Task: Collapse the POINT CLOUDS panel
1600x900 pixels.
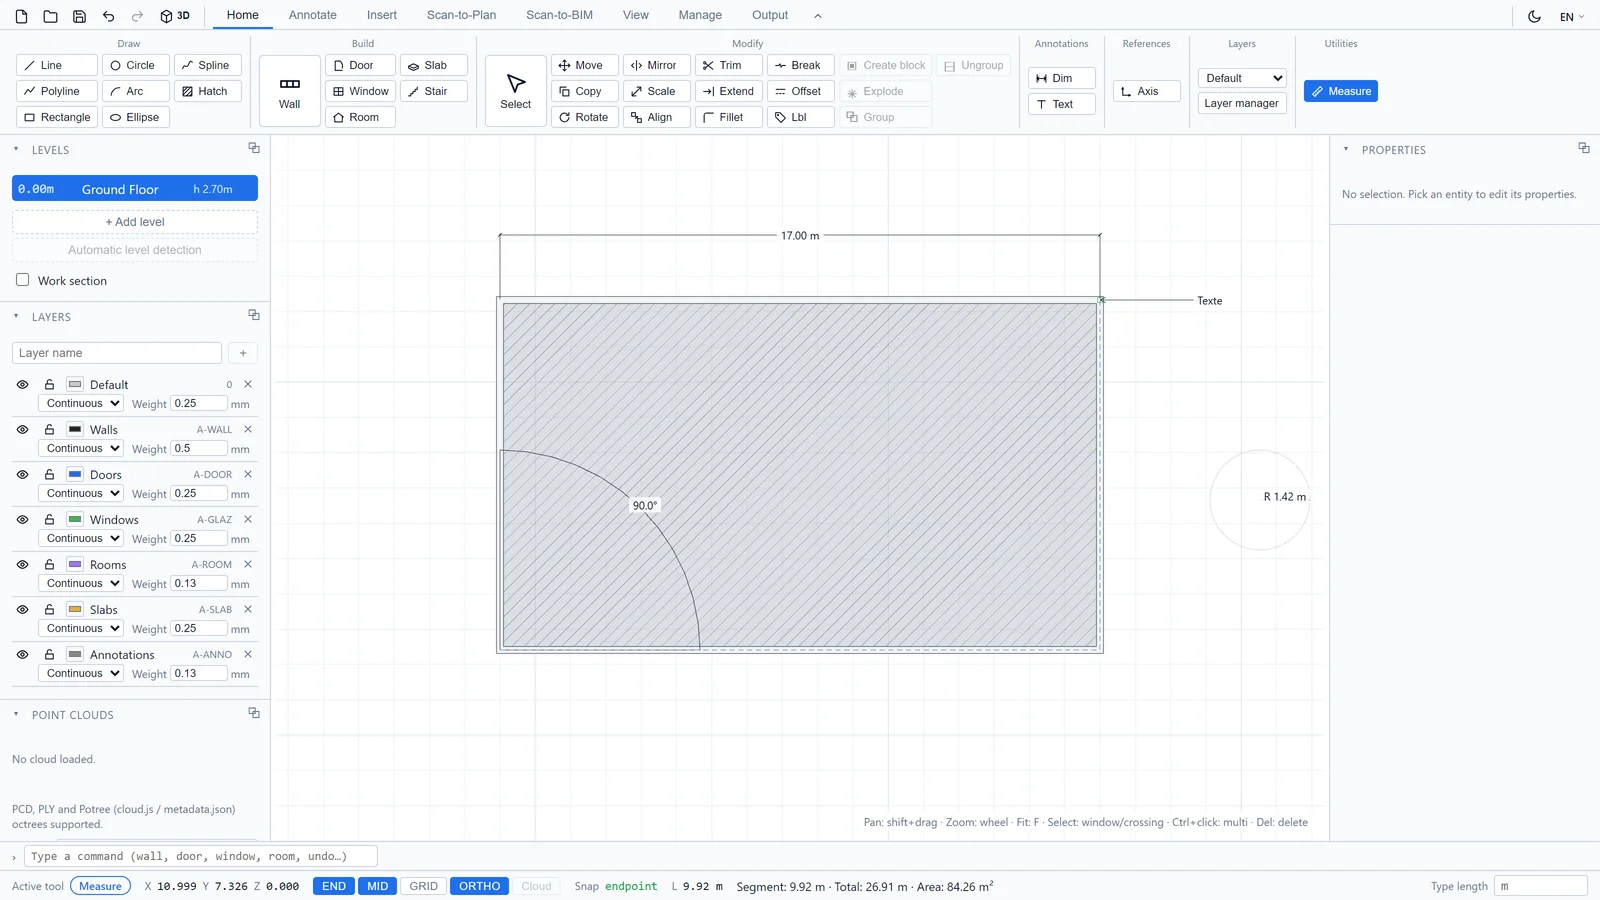Action: tap(16, 714)
